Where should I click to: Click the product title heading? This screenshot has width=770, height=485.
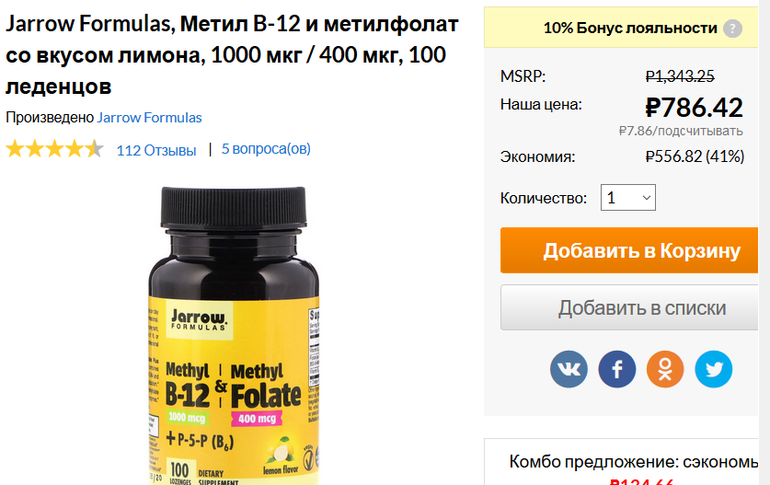coord(232,55)
